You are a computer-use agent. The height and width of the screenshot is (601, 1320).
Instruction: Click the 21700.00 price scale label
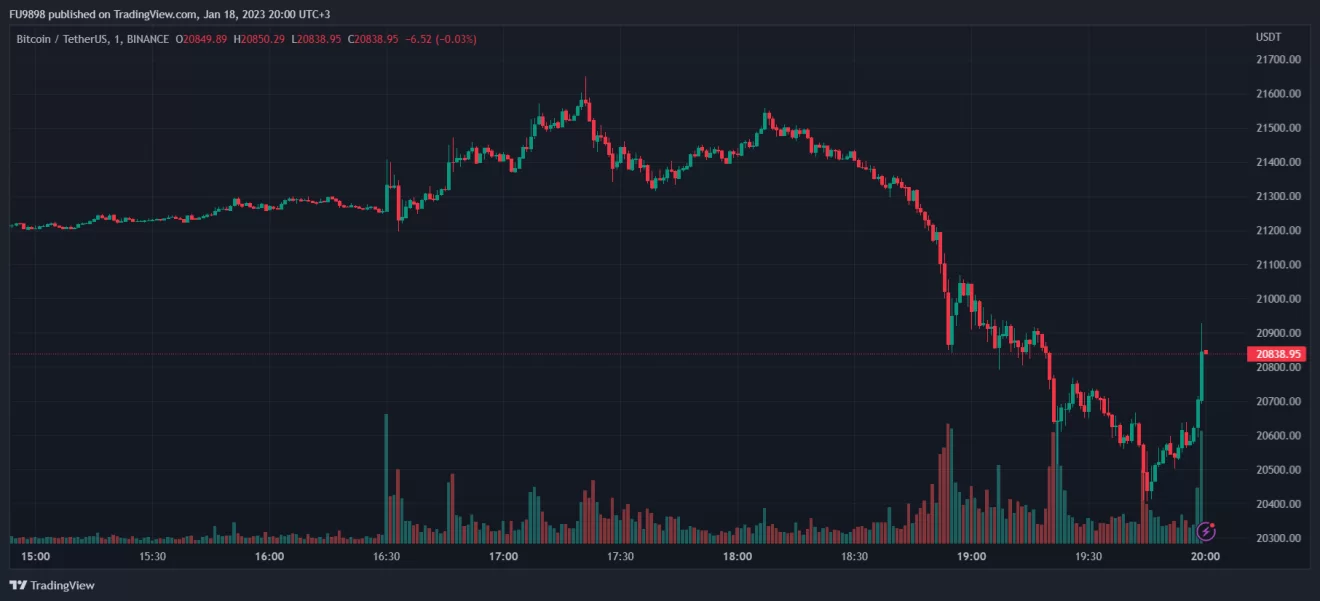click(1279, 60)
